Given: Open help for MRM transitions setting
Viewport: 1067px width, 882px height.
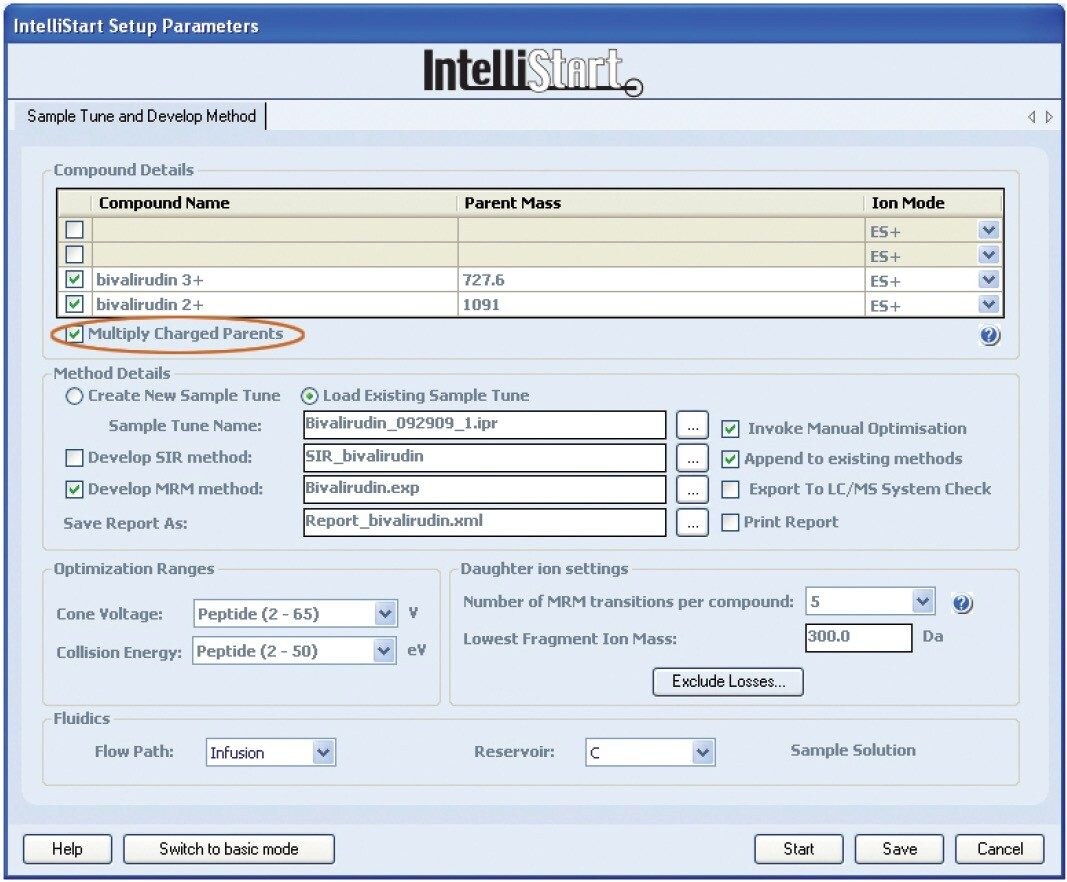Looking at the screenshot, I should coord(962,604).
